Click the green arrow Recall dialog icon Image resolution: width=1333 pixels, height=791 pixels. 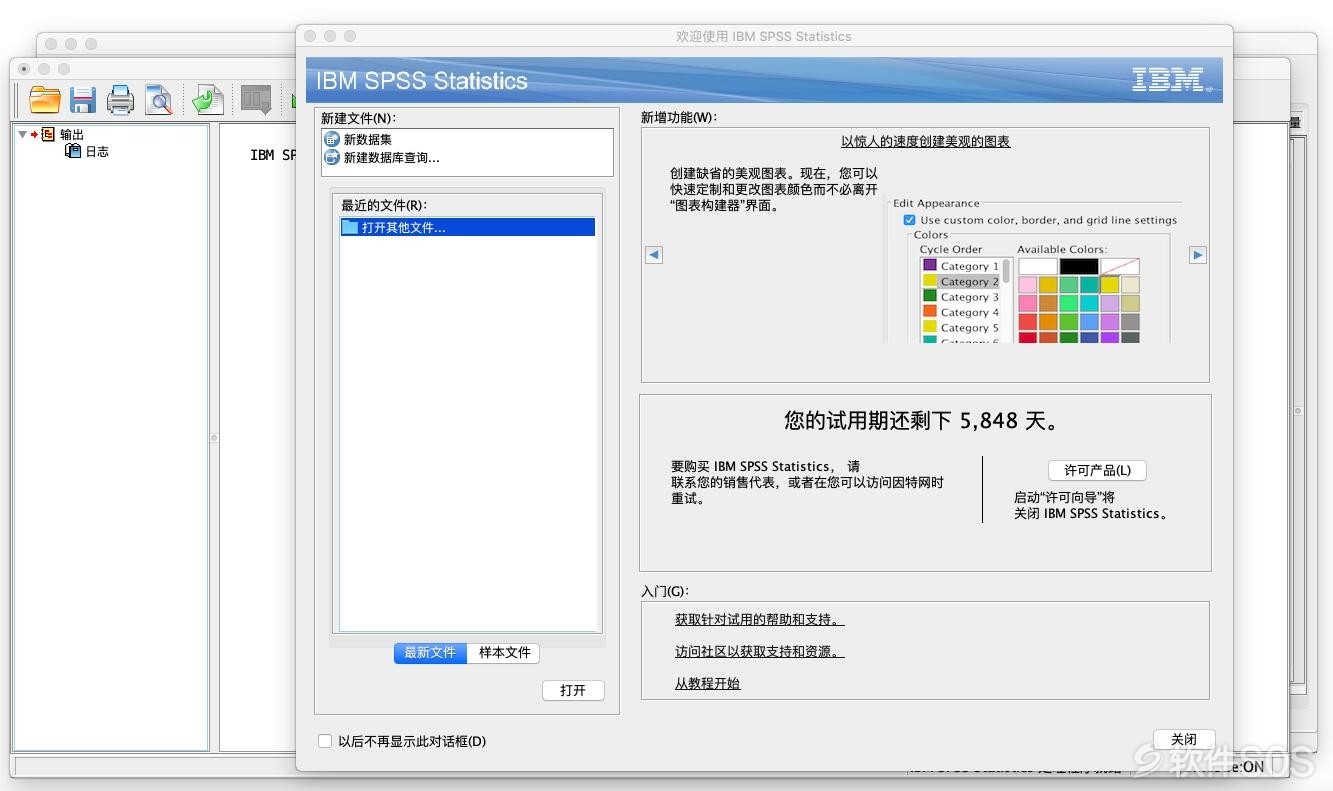tap(208, 99)
